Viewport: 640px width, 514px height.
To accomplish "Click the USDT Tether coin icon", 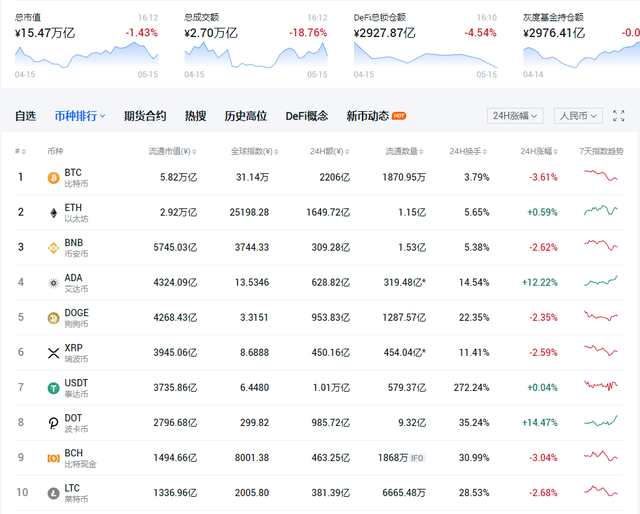I will click(53, 388).
